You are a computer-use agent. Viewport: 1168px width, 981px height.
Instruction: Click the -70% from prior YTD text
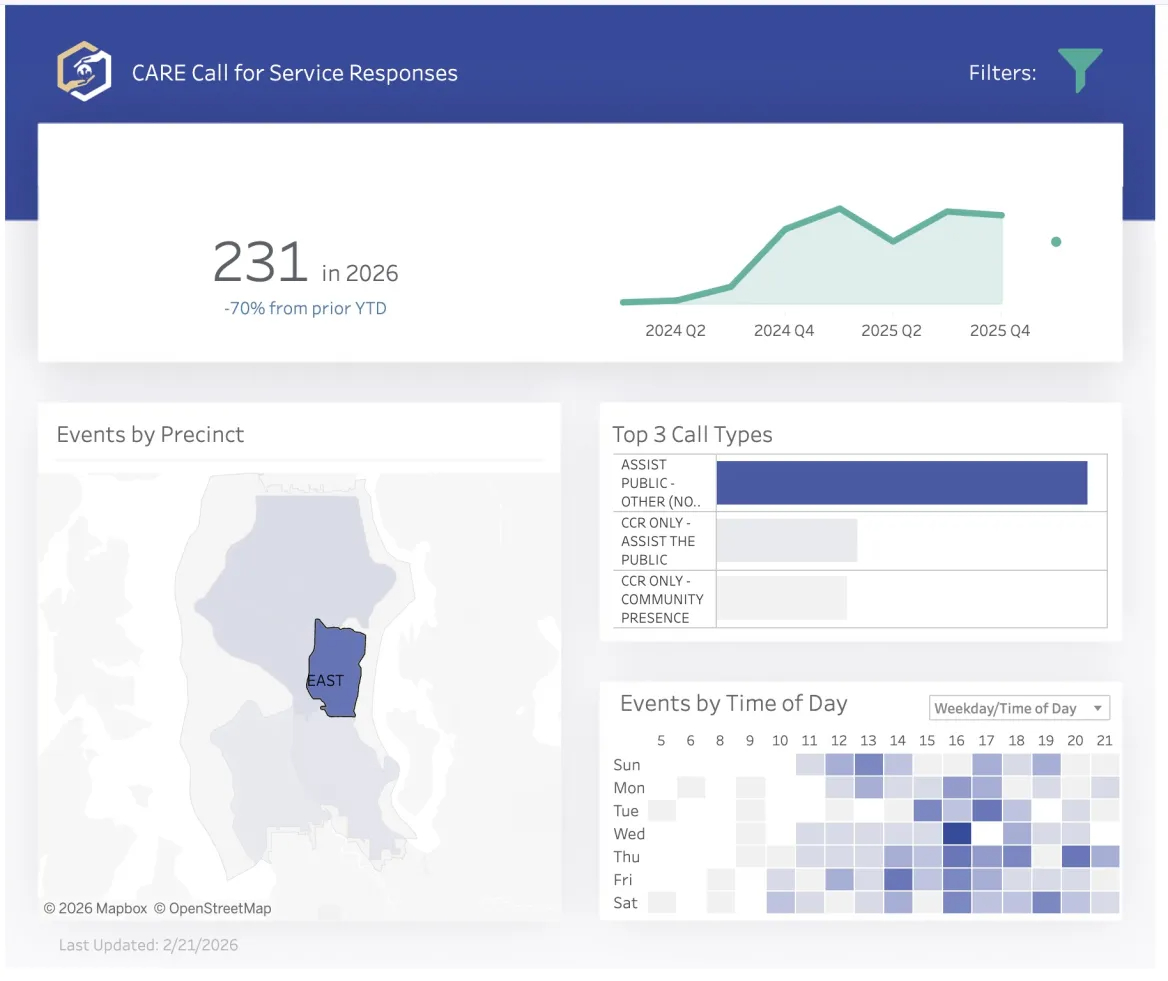[305, 308]
